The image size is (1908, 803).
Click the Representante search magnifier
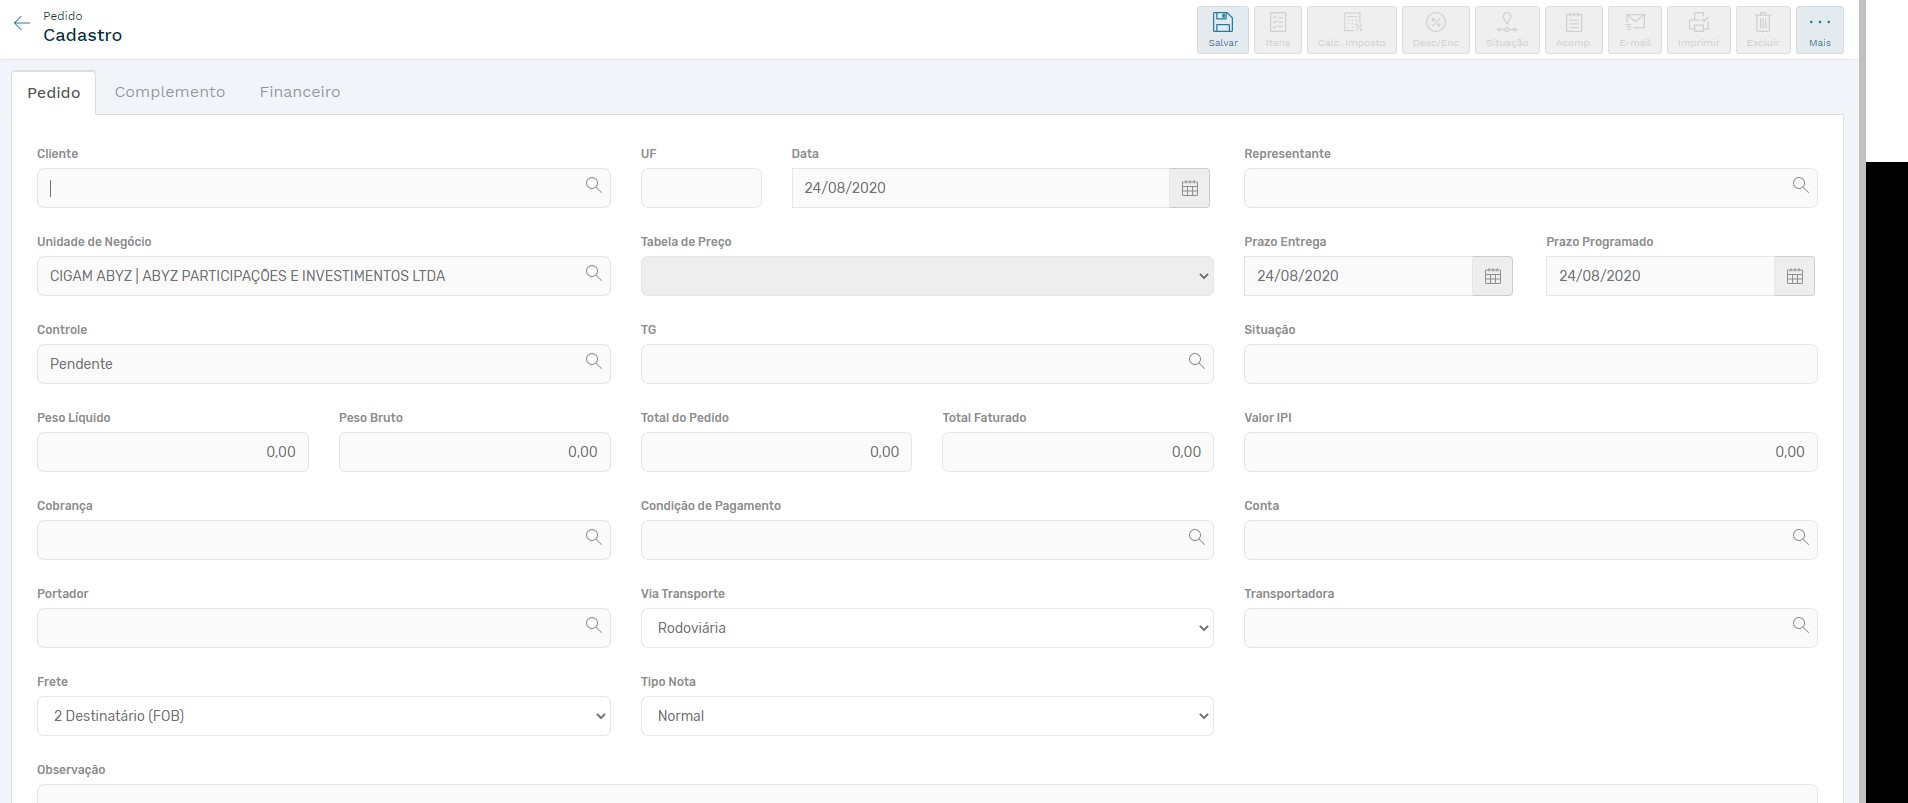click(x=1800, y=186)
